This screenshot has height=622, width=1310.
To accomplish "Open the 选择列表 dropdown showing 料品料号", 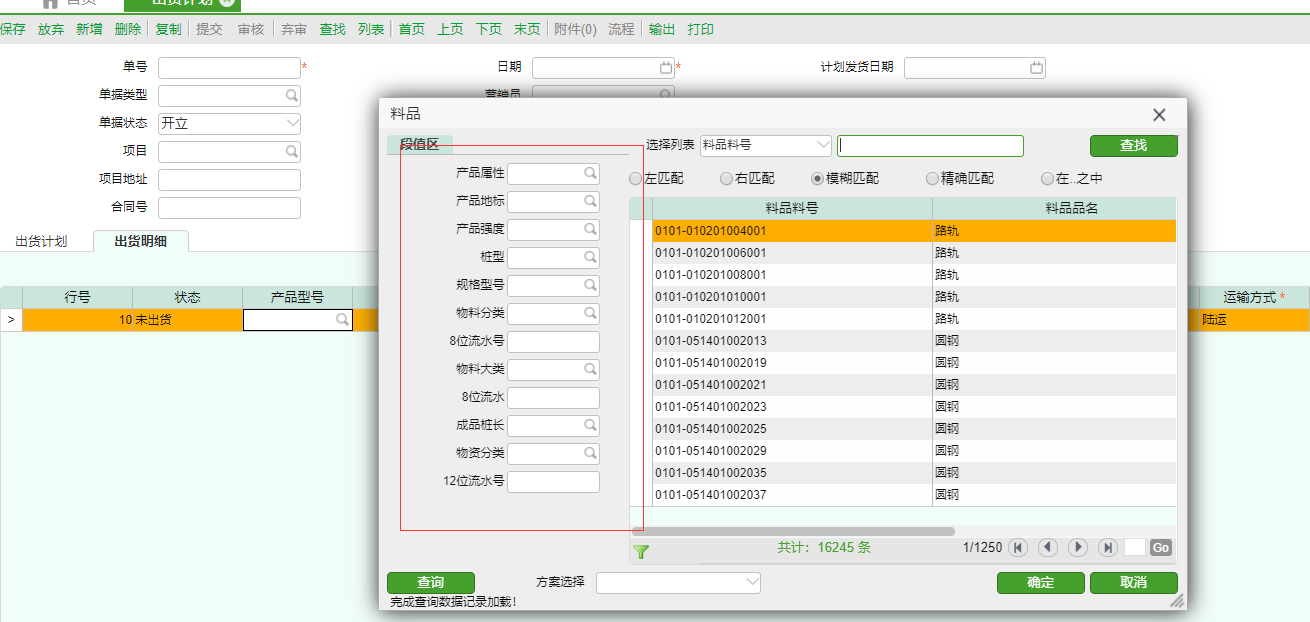I will [x=824, y=145].
